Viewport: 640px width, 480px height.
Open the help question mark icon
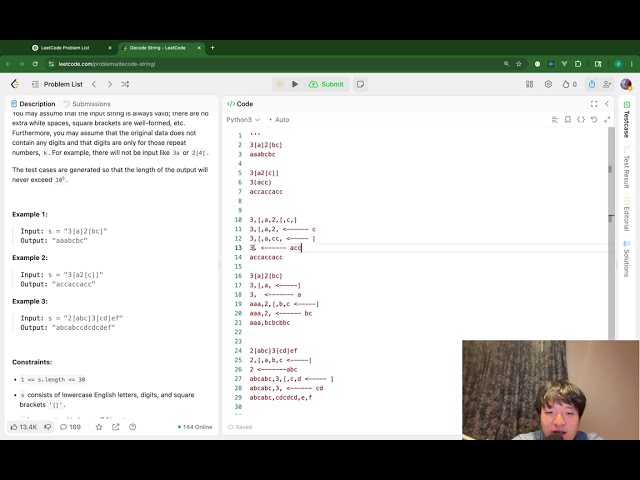point(132,427)
